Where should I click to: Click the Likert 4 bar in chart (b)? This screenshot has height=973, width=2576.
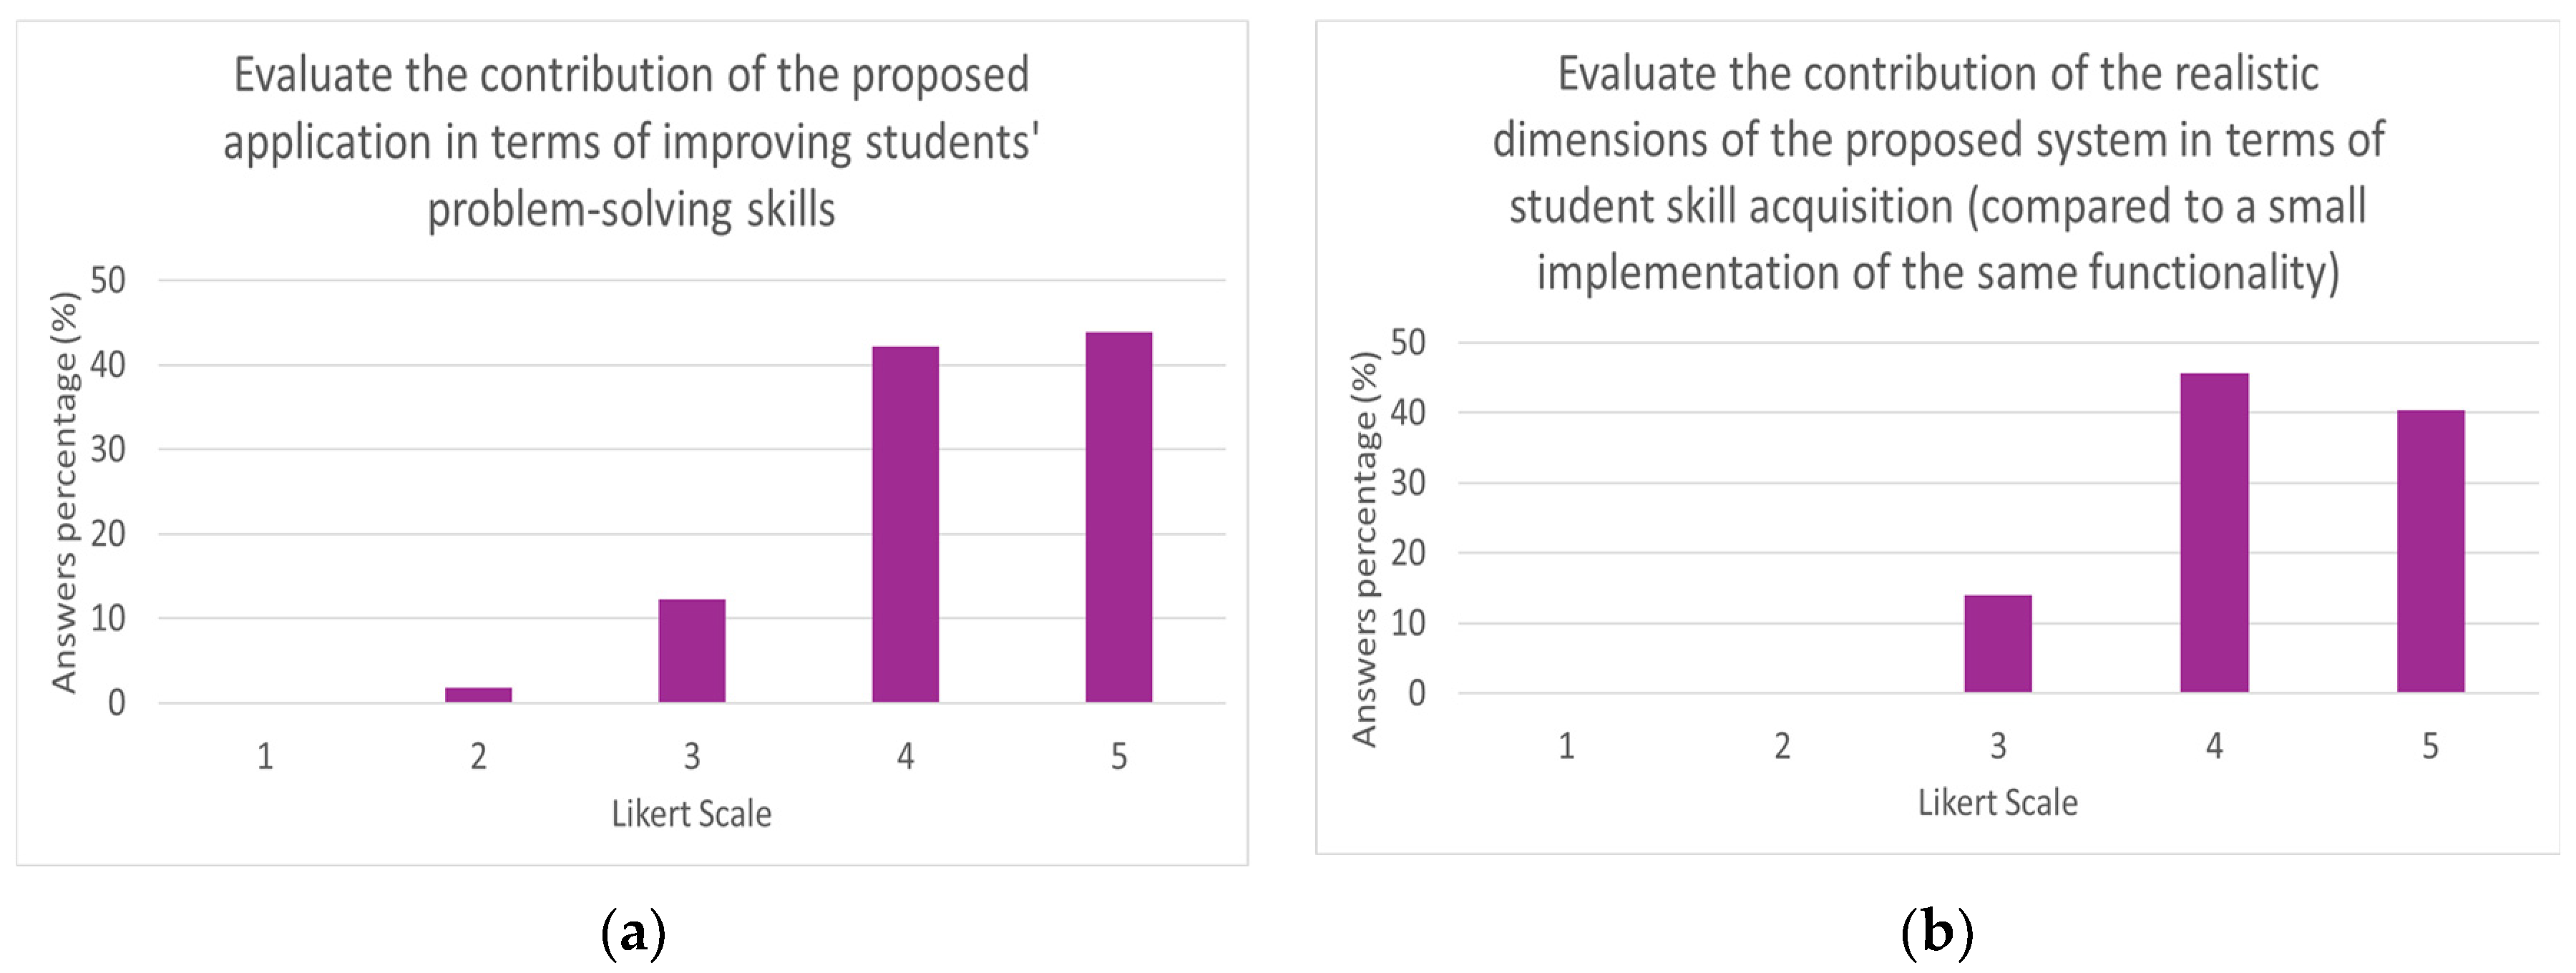(x=2214, y=532)
